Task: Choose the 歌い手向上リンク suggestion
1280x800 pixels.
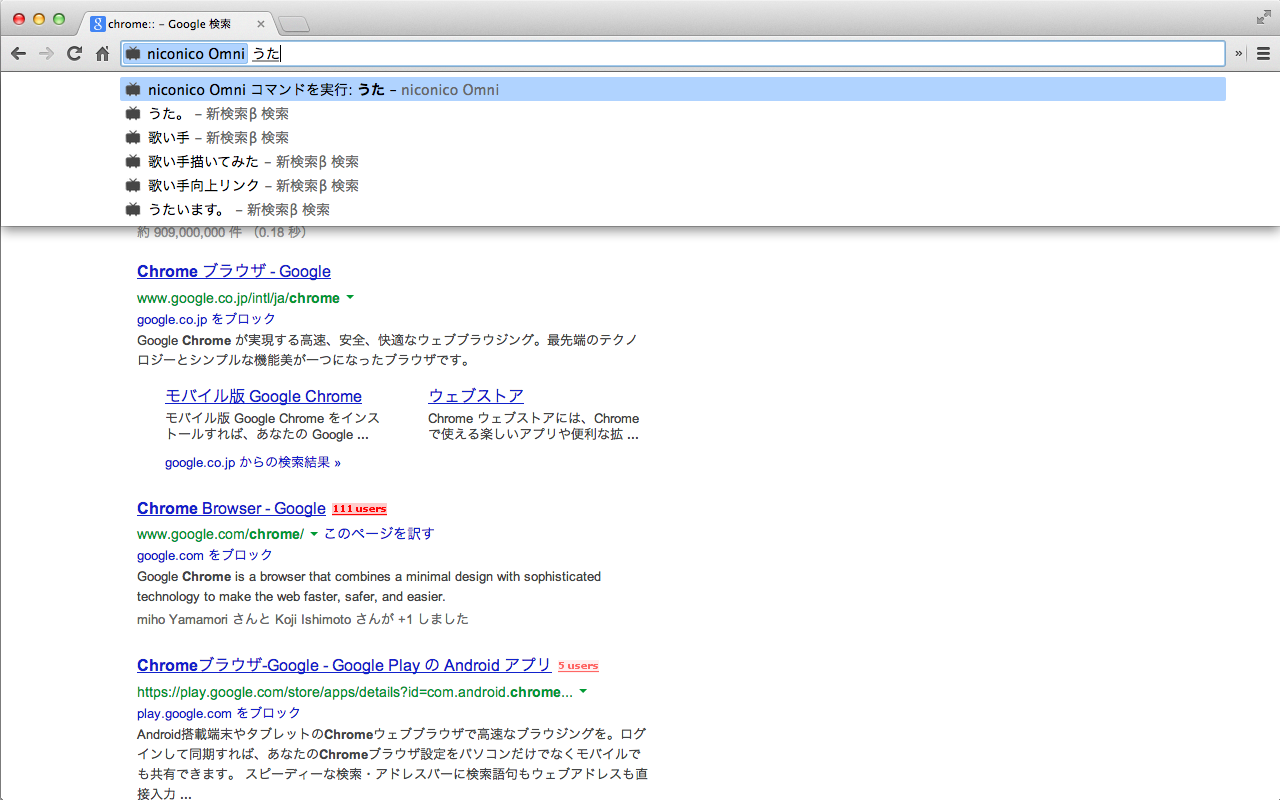Action: [x=673, y=186]
